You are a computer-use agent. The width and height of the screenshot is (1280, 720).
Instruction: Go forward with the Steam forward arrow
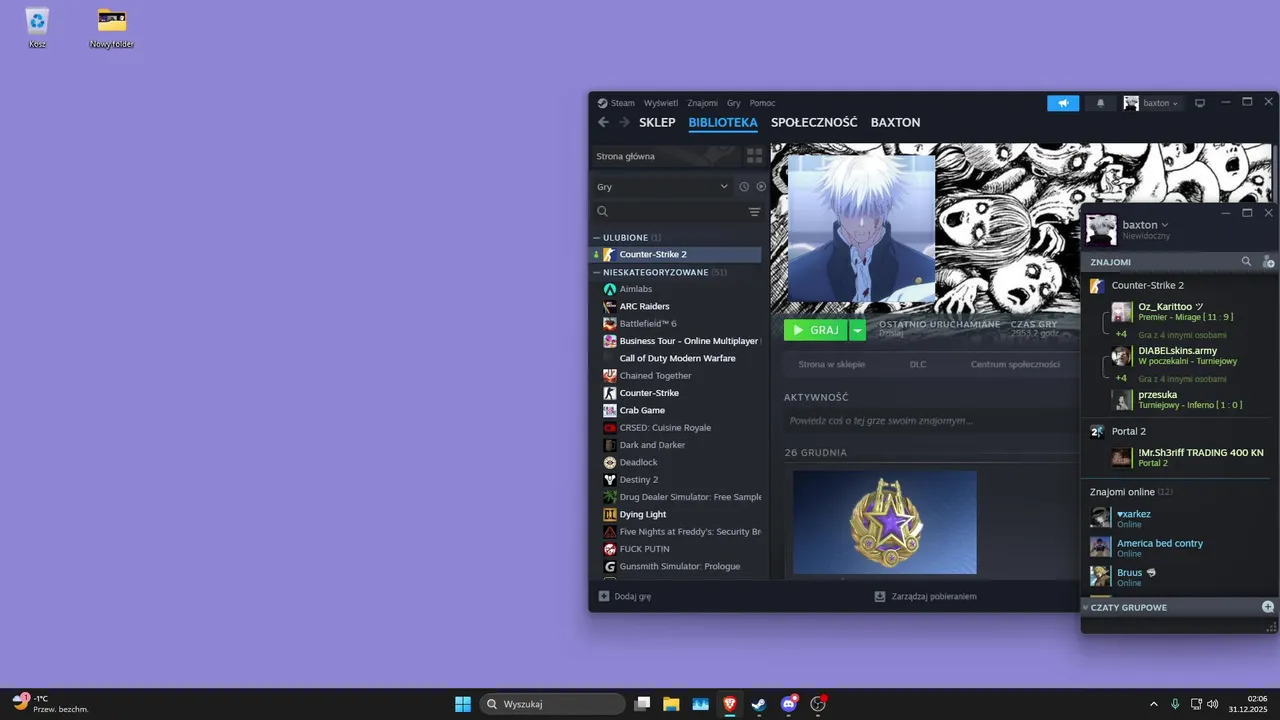pyautogui.click(x=624, y=122)
